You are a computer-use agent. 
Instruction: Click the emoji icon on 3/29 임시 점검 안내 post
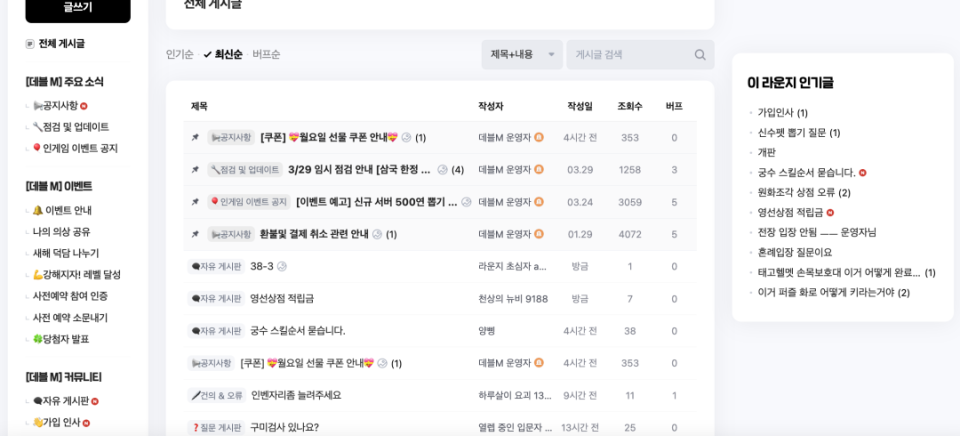click(443, 170)
